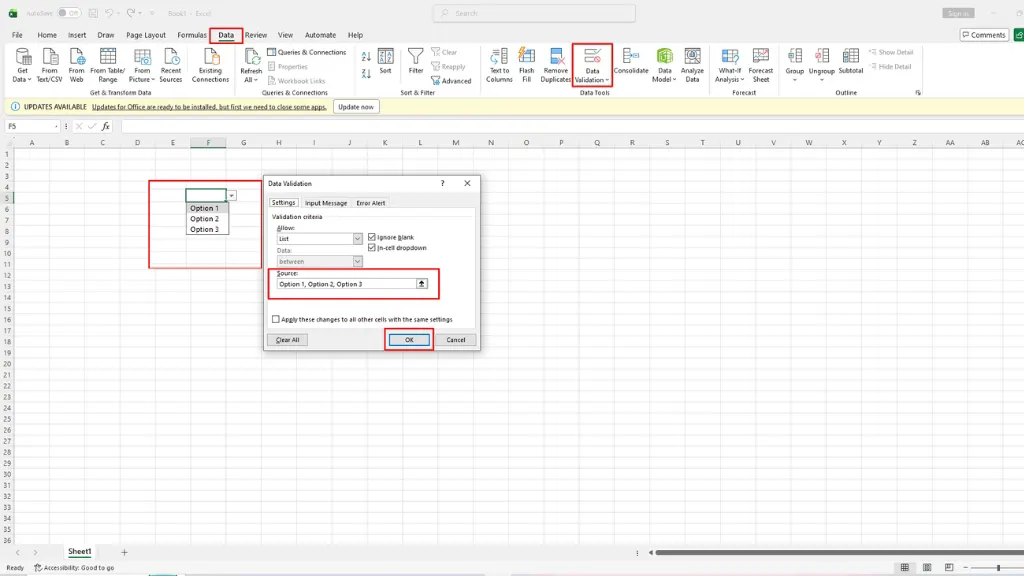Switch to Page Layout view

point(927,568)
